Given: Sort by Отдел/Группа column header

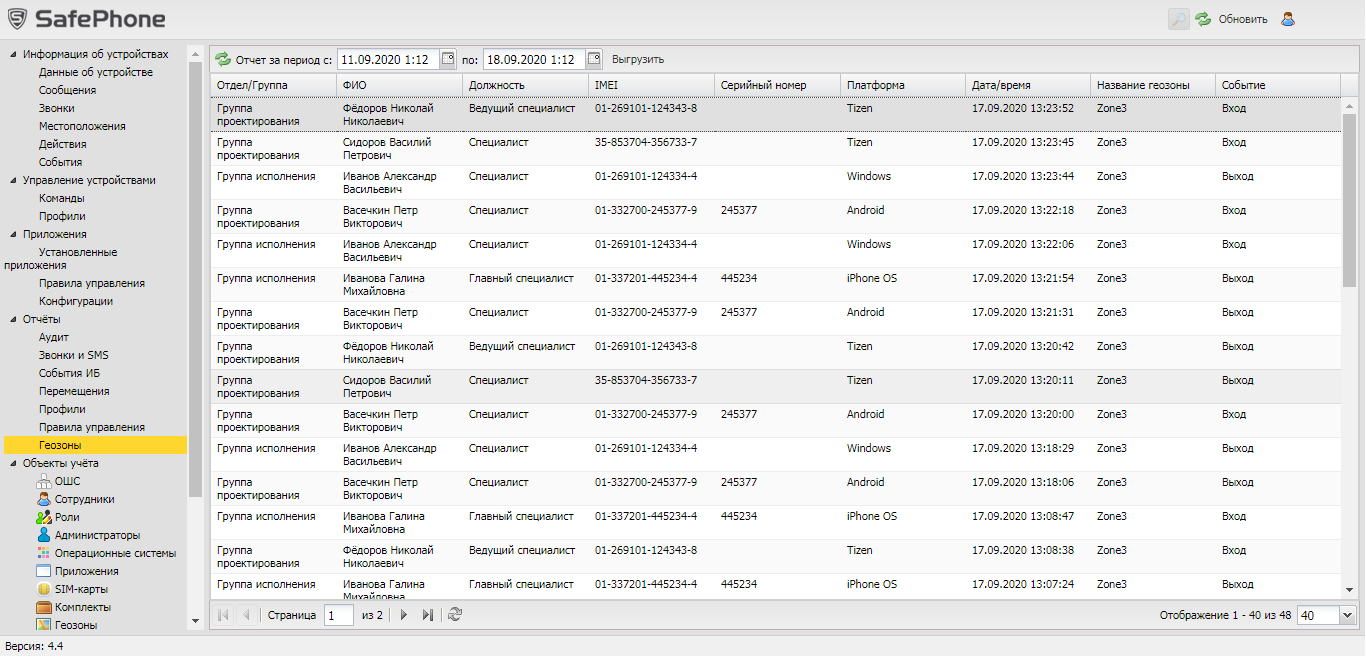Looking at the screenshot, I should point(273,85).
